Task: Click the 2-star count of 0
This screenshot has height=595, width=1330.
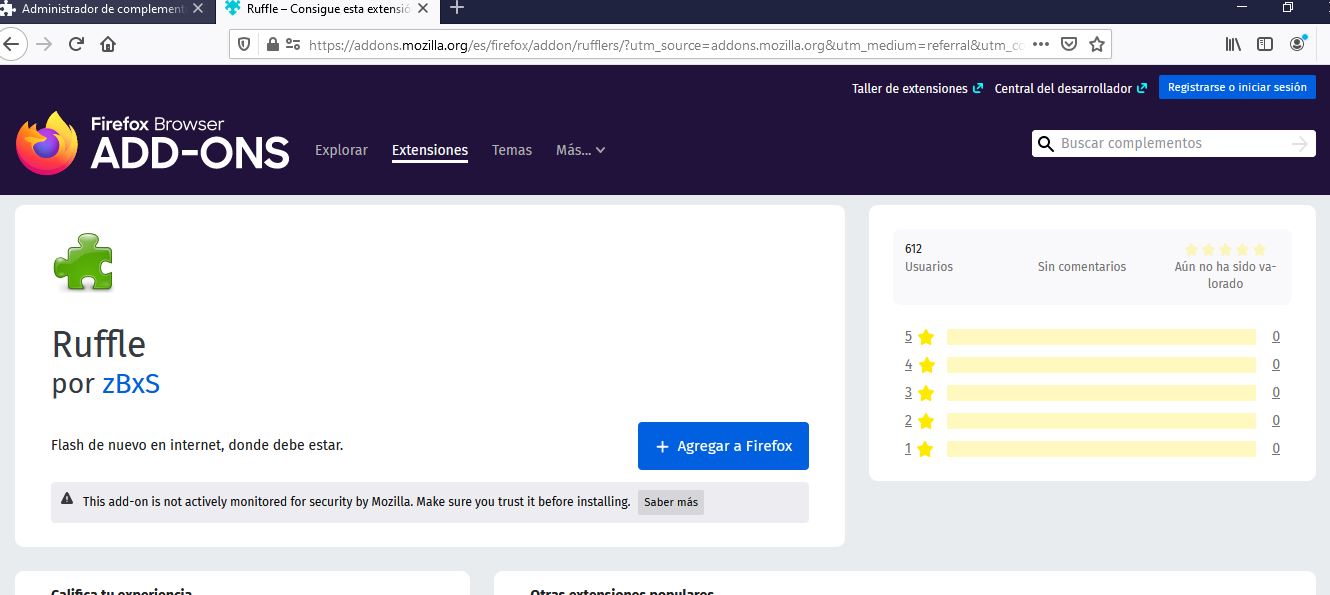Action: [1276, 421]
